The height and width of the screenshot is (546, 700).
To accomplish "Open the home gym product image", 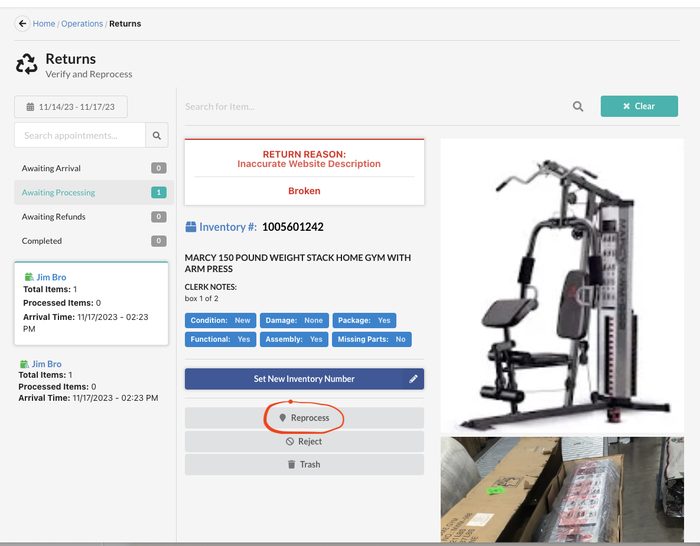I will (562, 286).
